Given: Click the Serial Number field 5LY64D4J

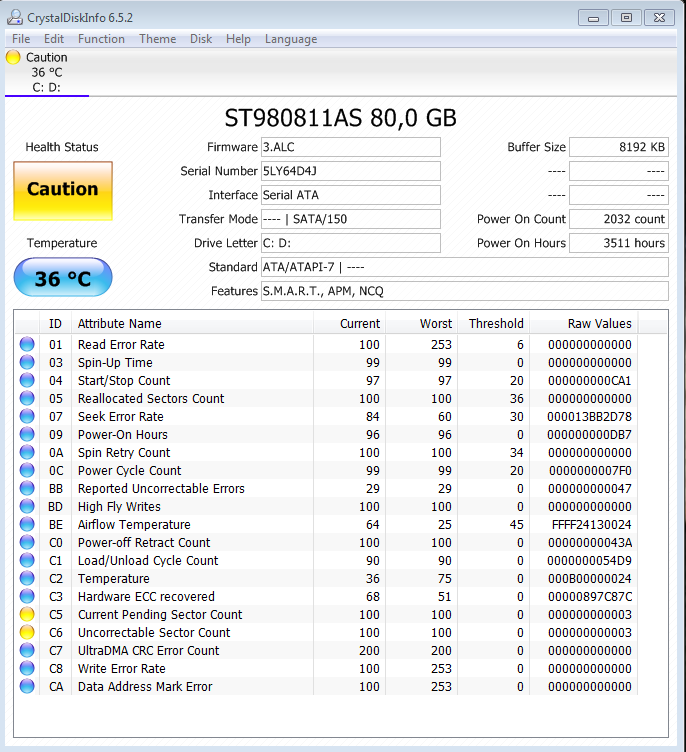Looking at the screenshot, I should pos(351,171).
